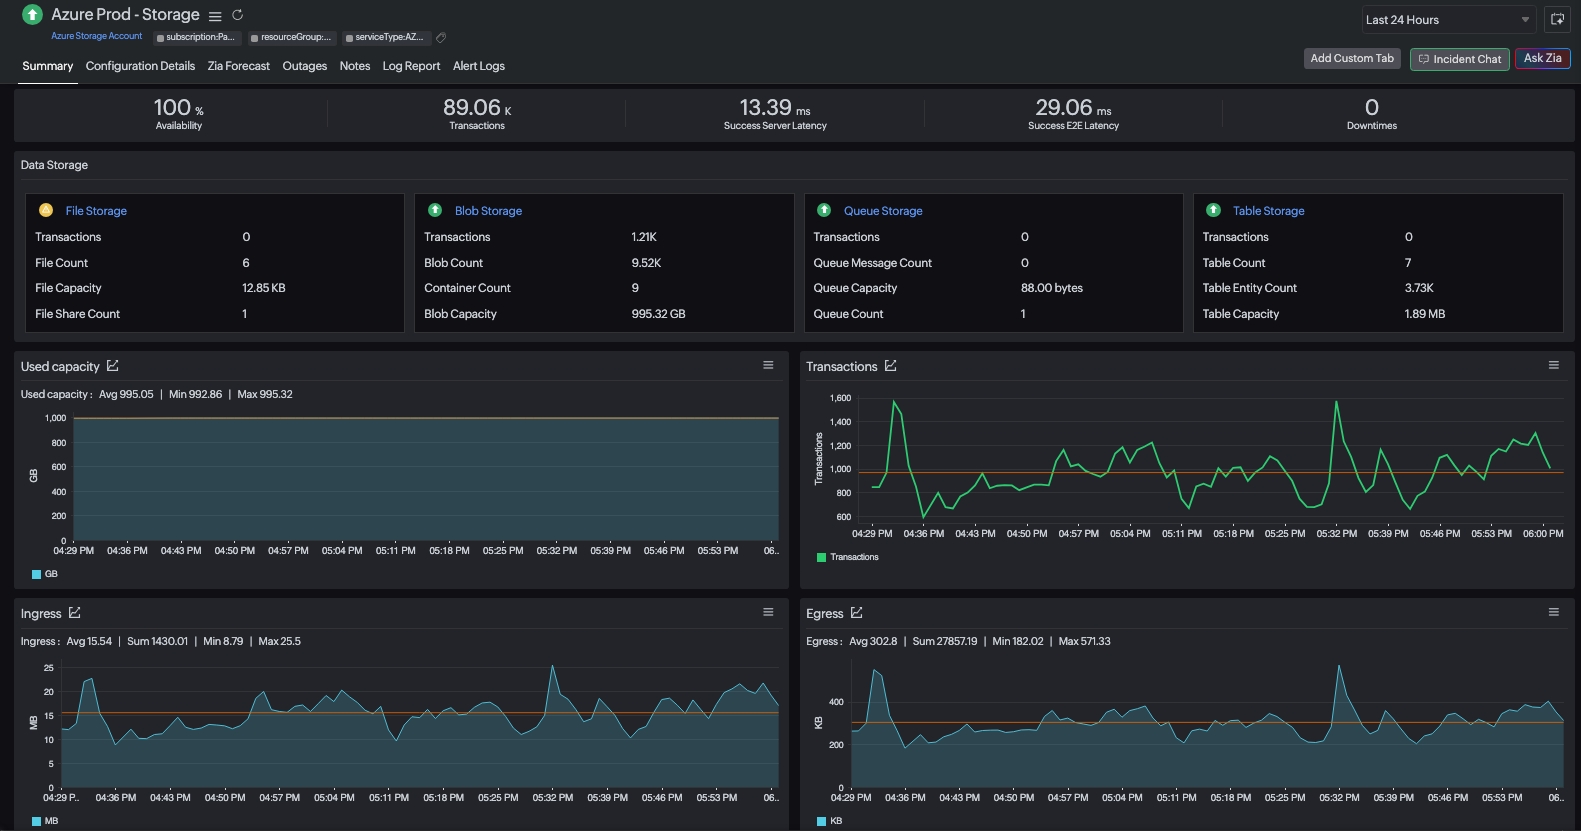Screen dimensions: 1581x831
Task: Click the tag icon after the serviceType tag
Action: [441, 38]
